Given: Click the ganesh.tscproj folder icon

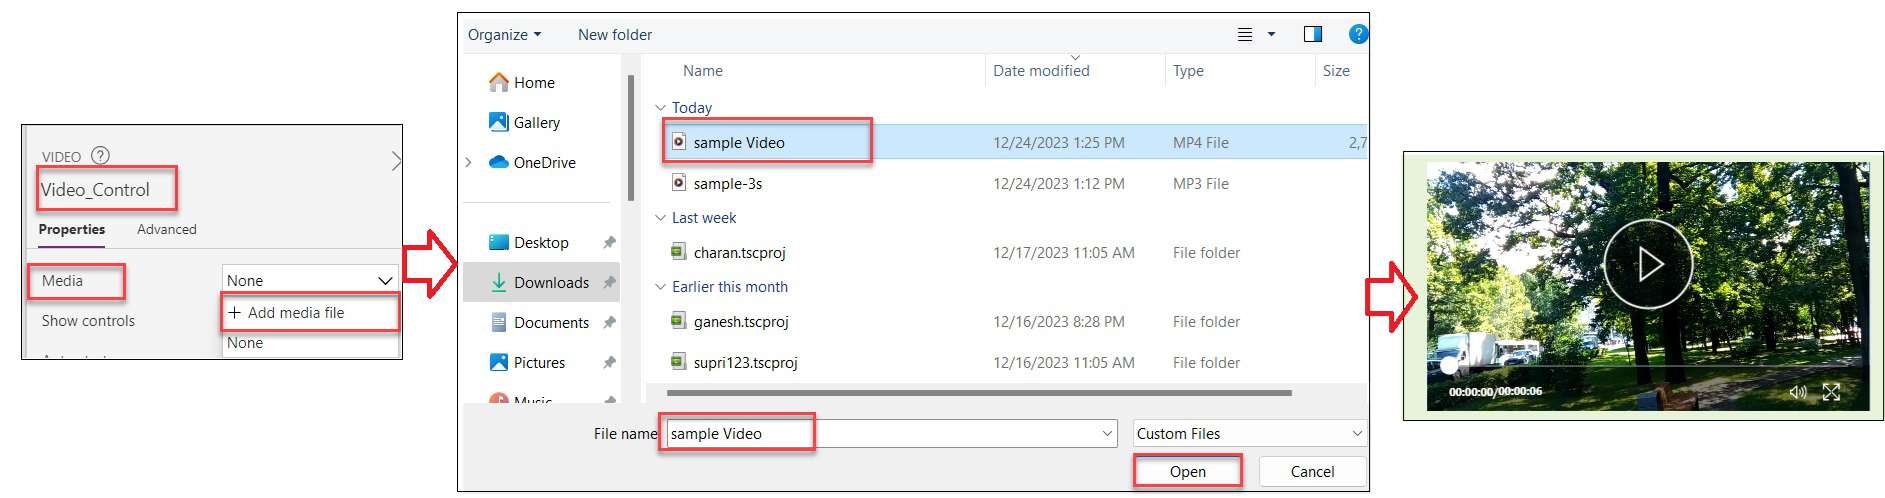Looking at the screenshot, I should (x=679, y=321).
